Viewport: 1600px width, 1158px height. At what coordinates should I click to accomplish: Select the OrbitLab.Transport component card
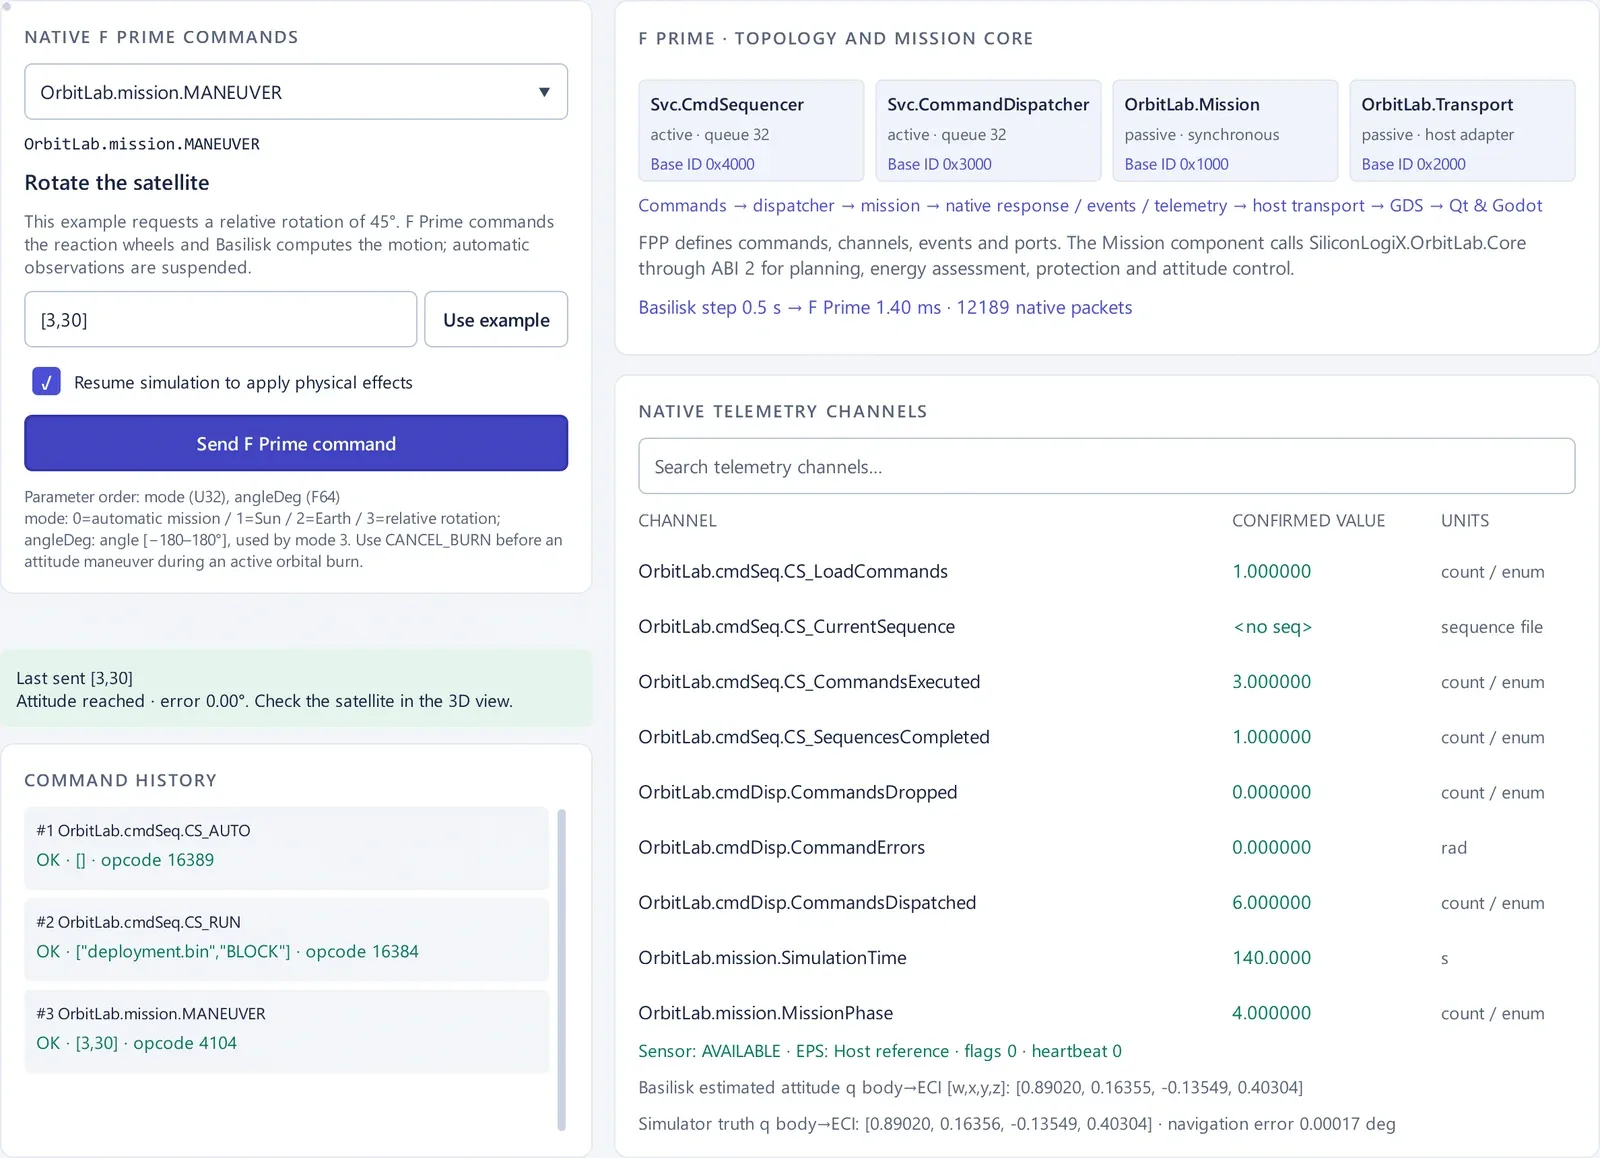pos(1462,131)
